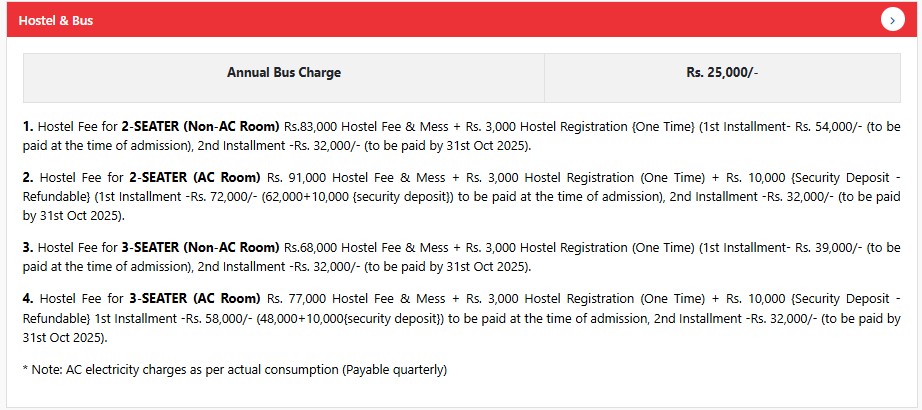The height and width of the screenshot is (410, 922).
Task: Expand the Hostel & Bus chevron arrow
Action: [893, 20]
